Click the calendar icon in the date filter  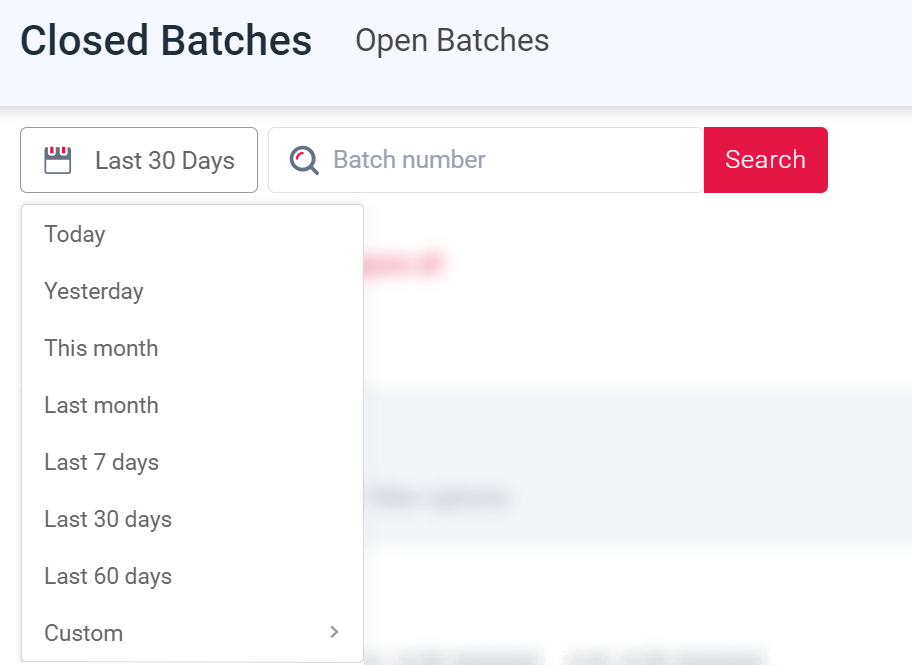tap(58, 159)
